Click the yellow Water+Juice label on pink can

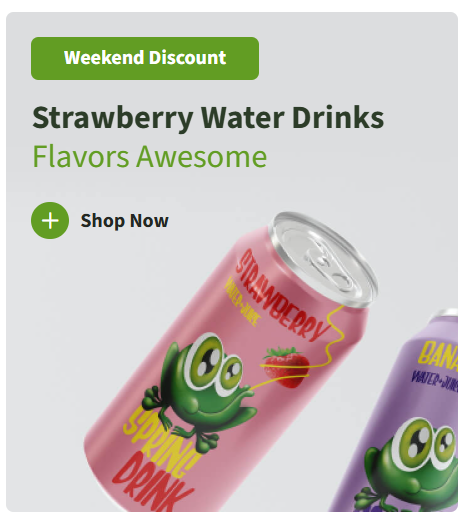pos(241,304)
